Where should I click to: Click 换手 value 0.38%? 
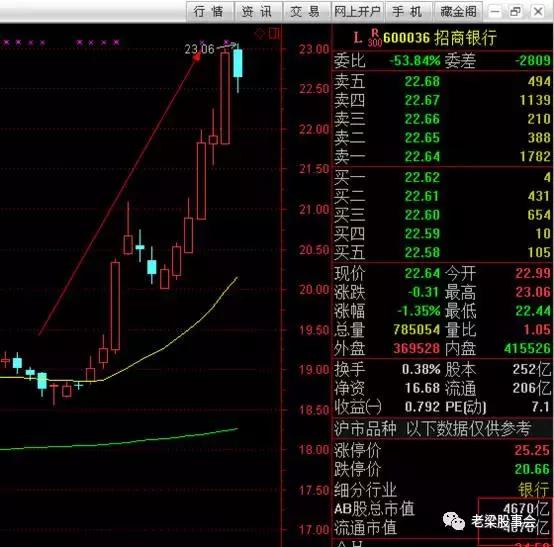(421, 369)
